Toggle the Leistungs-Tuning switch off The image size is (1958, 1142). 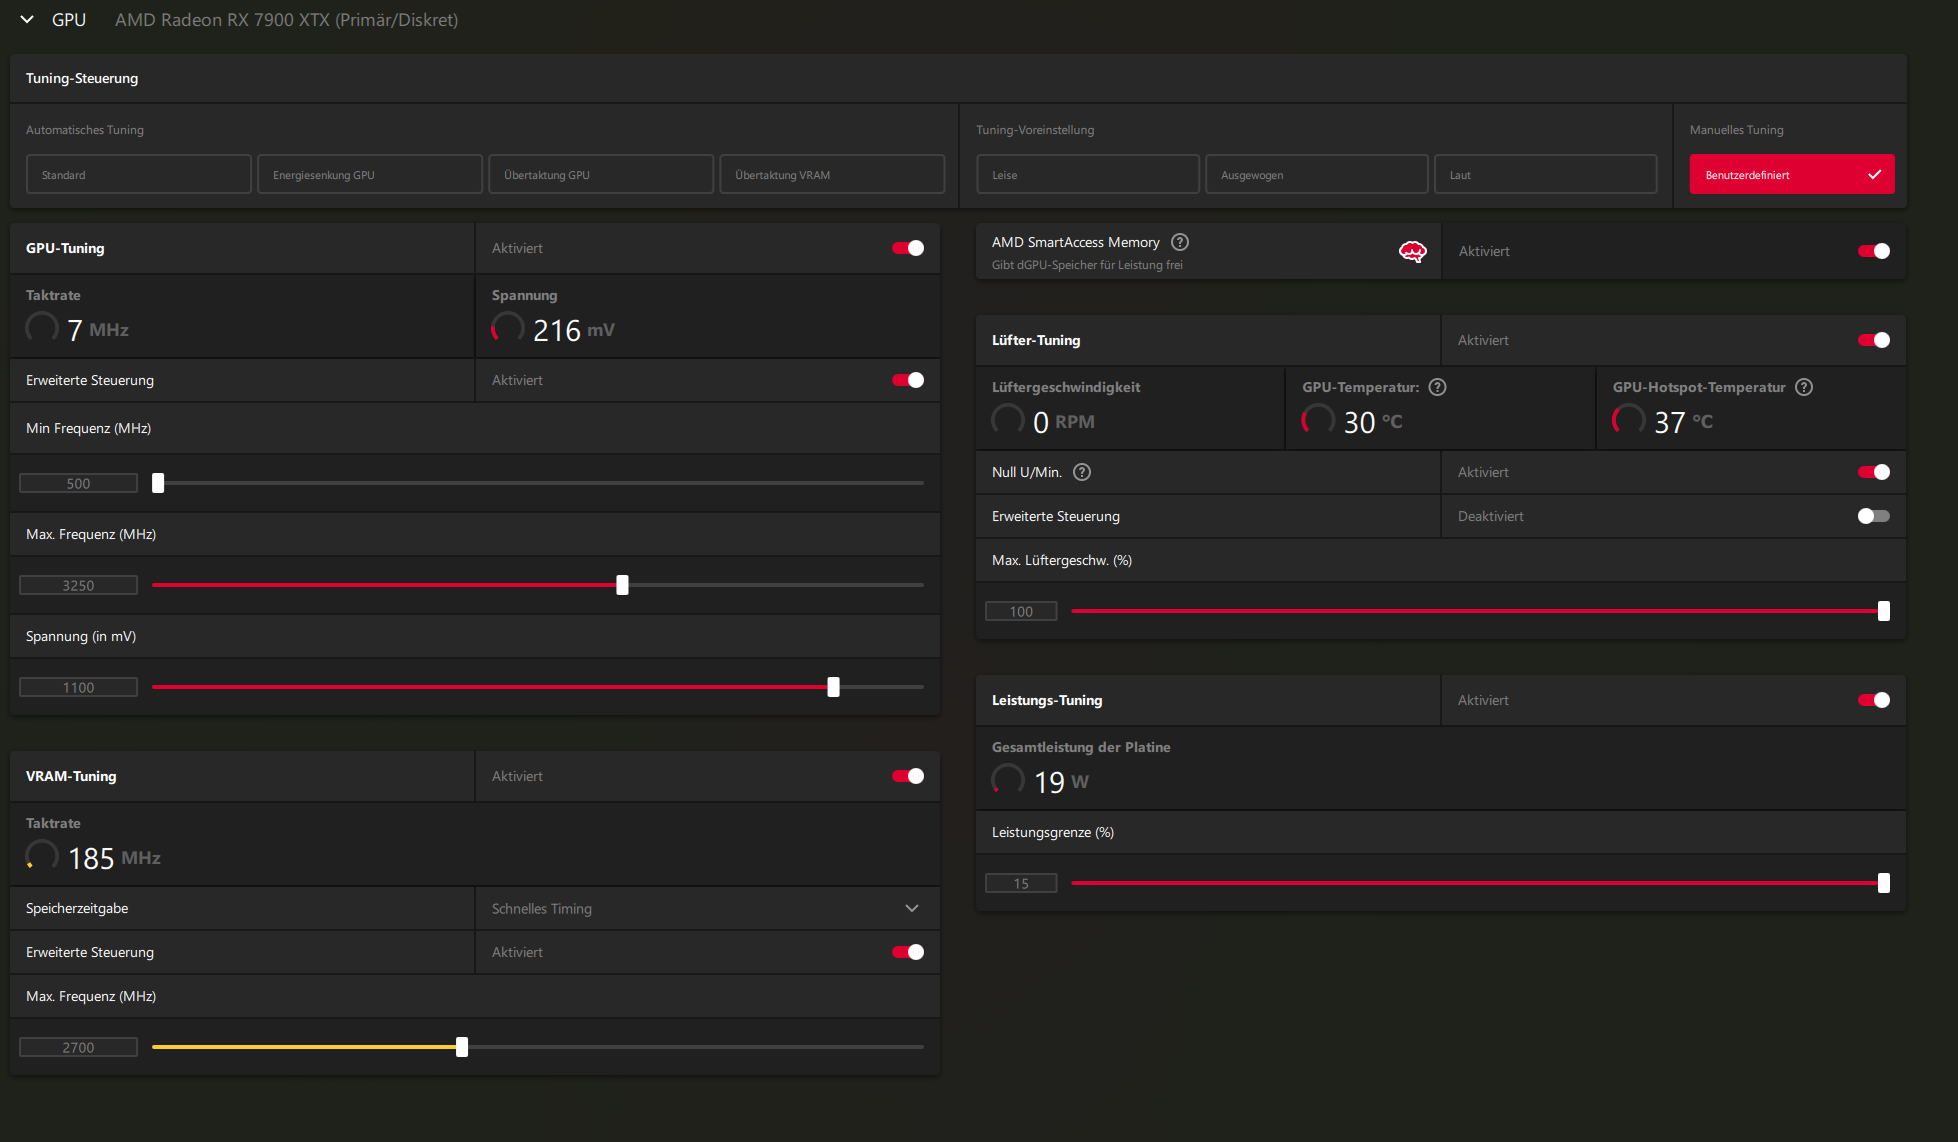pos(1873,700)
